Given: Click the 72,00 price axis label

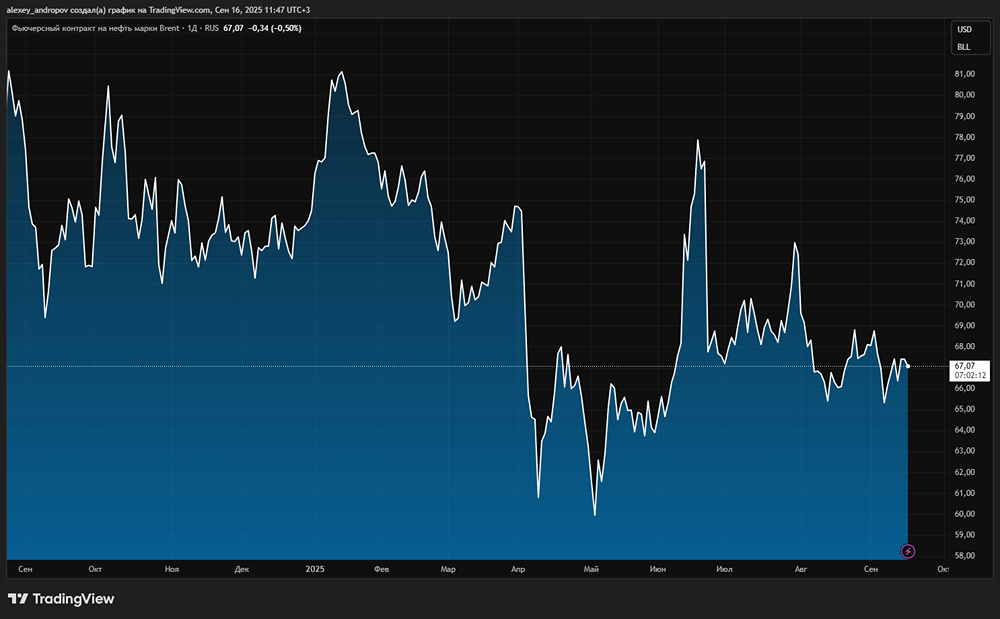Looking at the screenshot, I should 964,263.
